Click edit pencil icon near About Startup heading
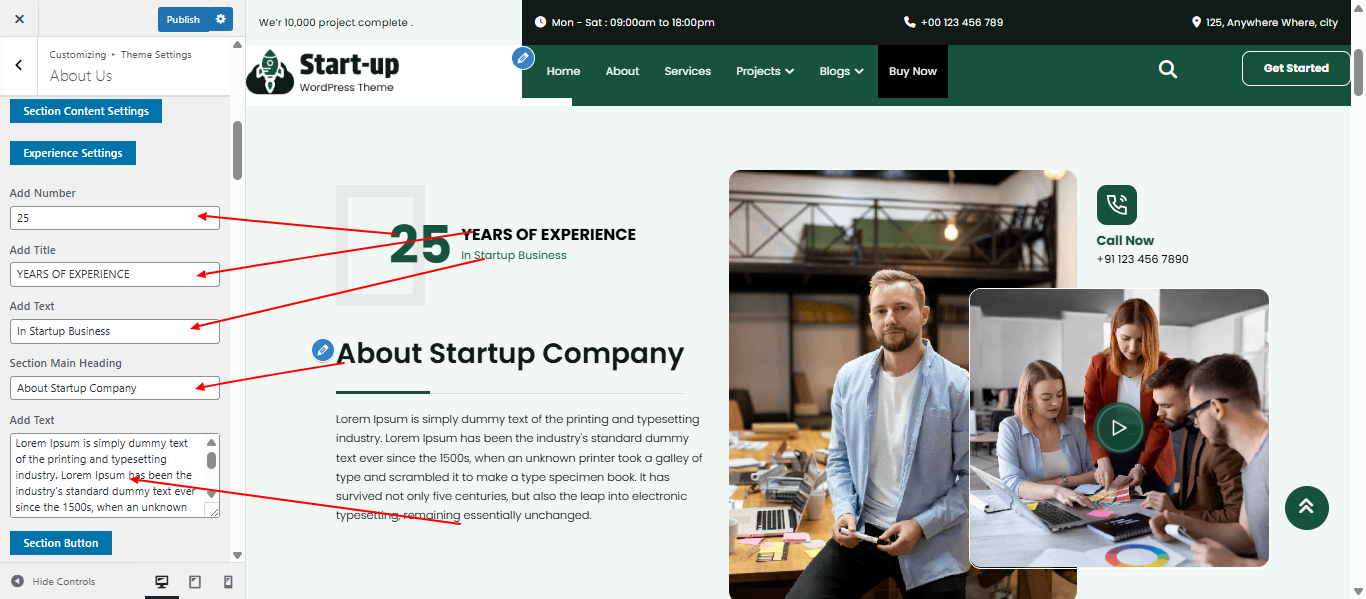1366x599 pixels. [322, 350]
